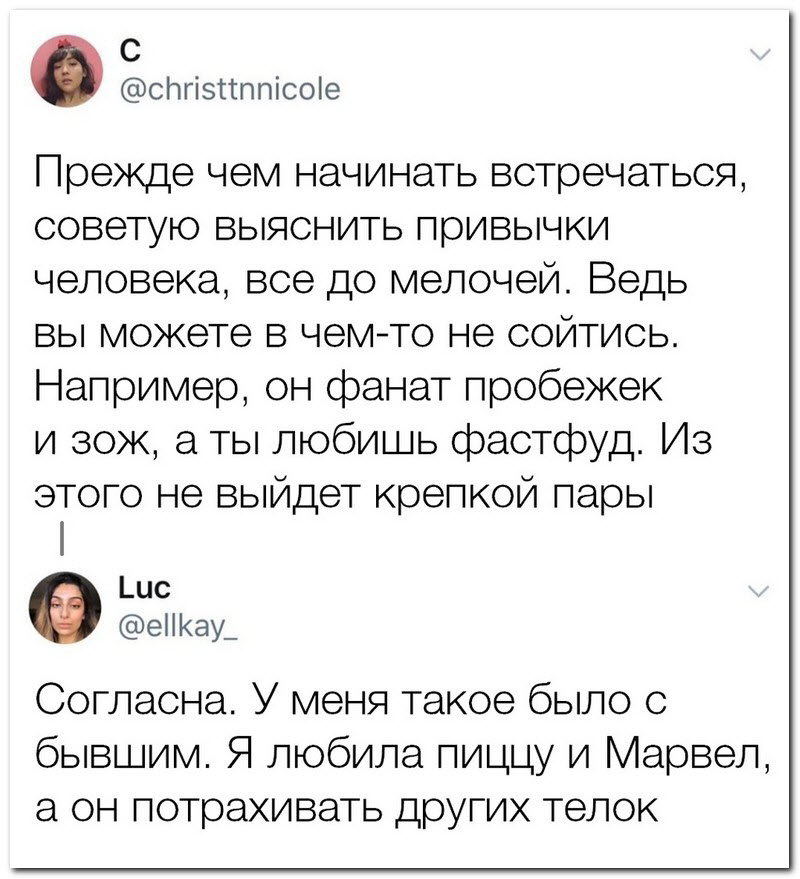The height and width of the screenshot is (879, 800).
Task: Expand the chevron menu on C's tweet
Action: 760,54
